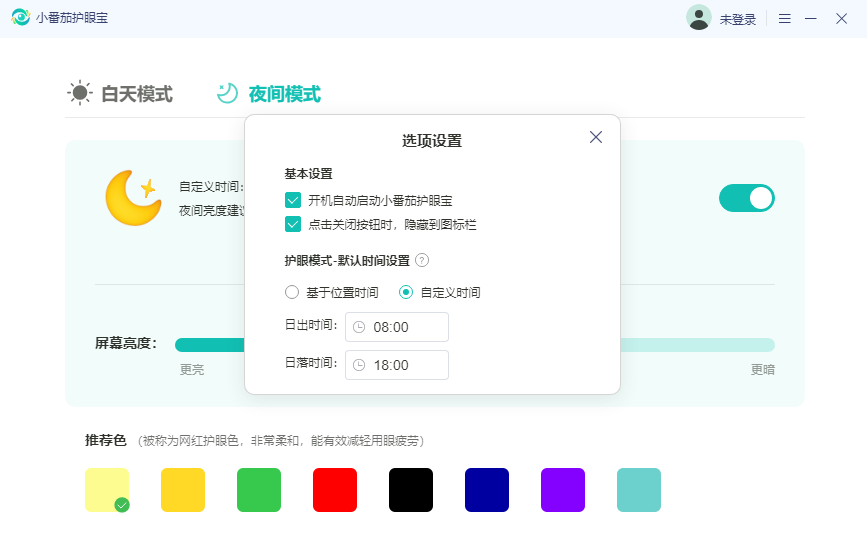Select the 自定义时间 radio option
The height and width of the screenshot is (542, 867).
[406, 293]
